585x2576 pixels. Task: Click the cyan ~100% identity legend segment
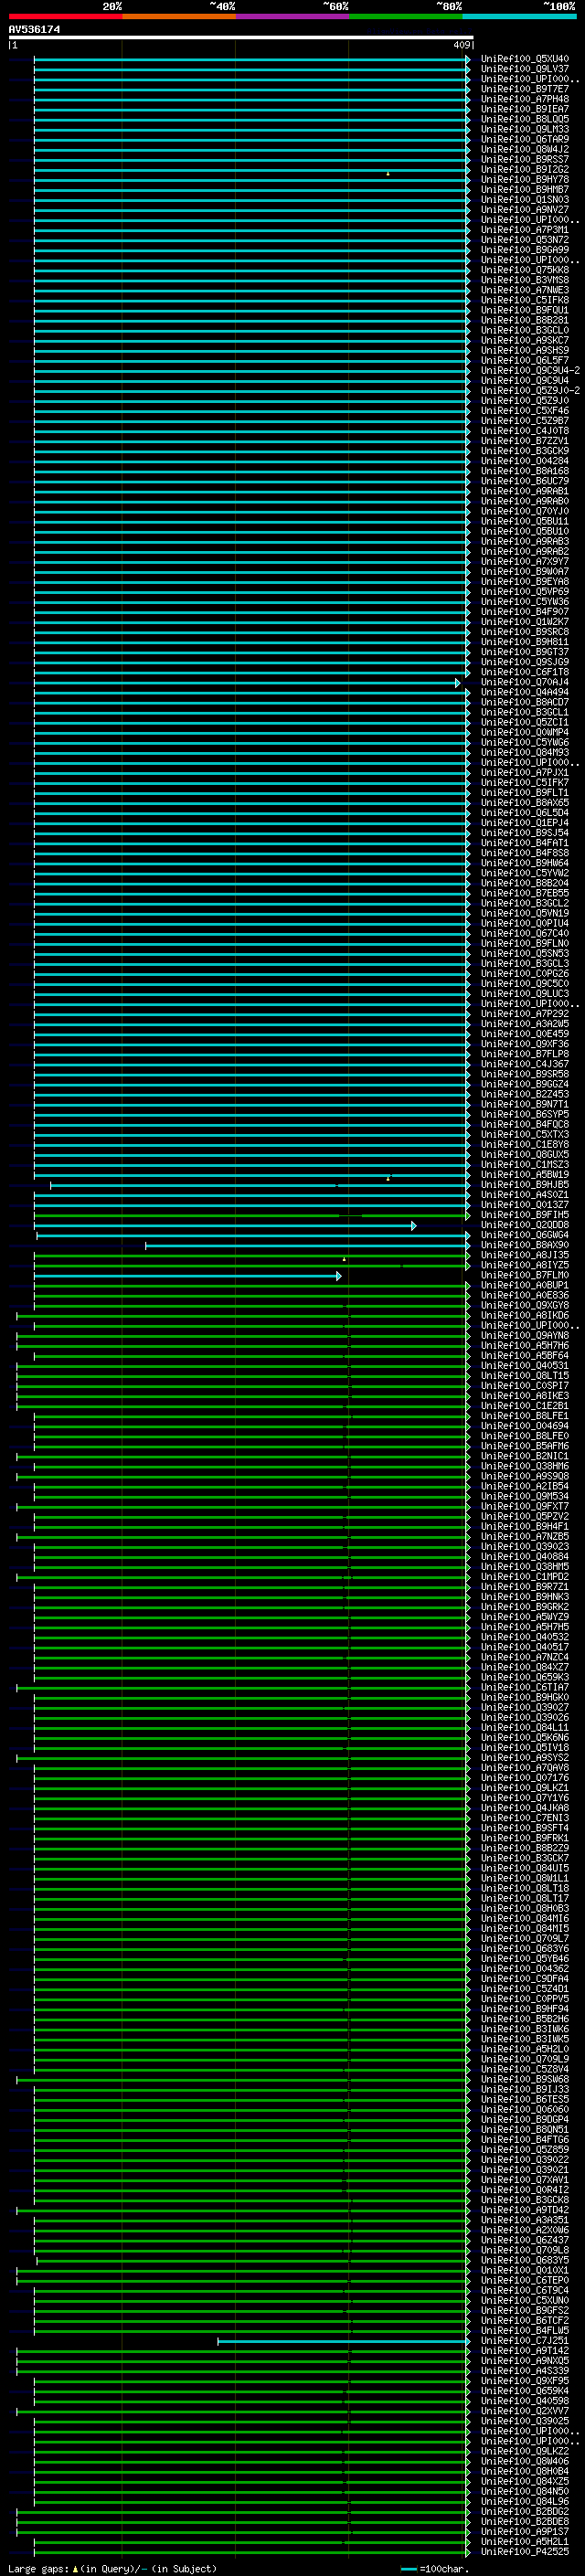[519, 16]
